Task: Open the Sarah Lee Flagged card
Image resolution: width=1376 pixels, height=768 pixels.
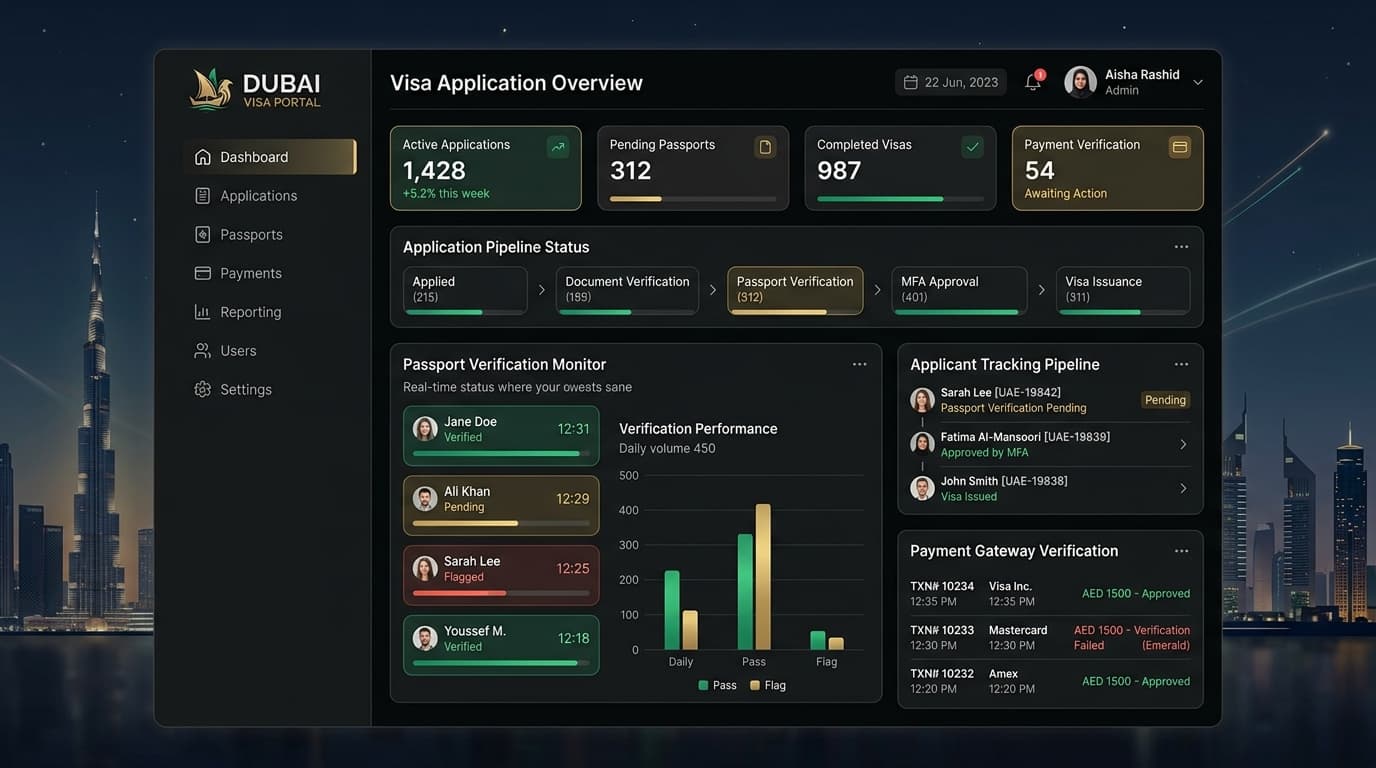Action: (501, 575)
